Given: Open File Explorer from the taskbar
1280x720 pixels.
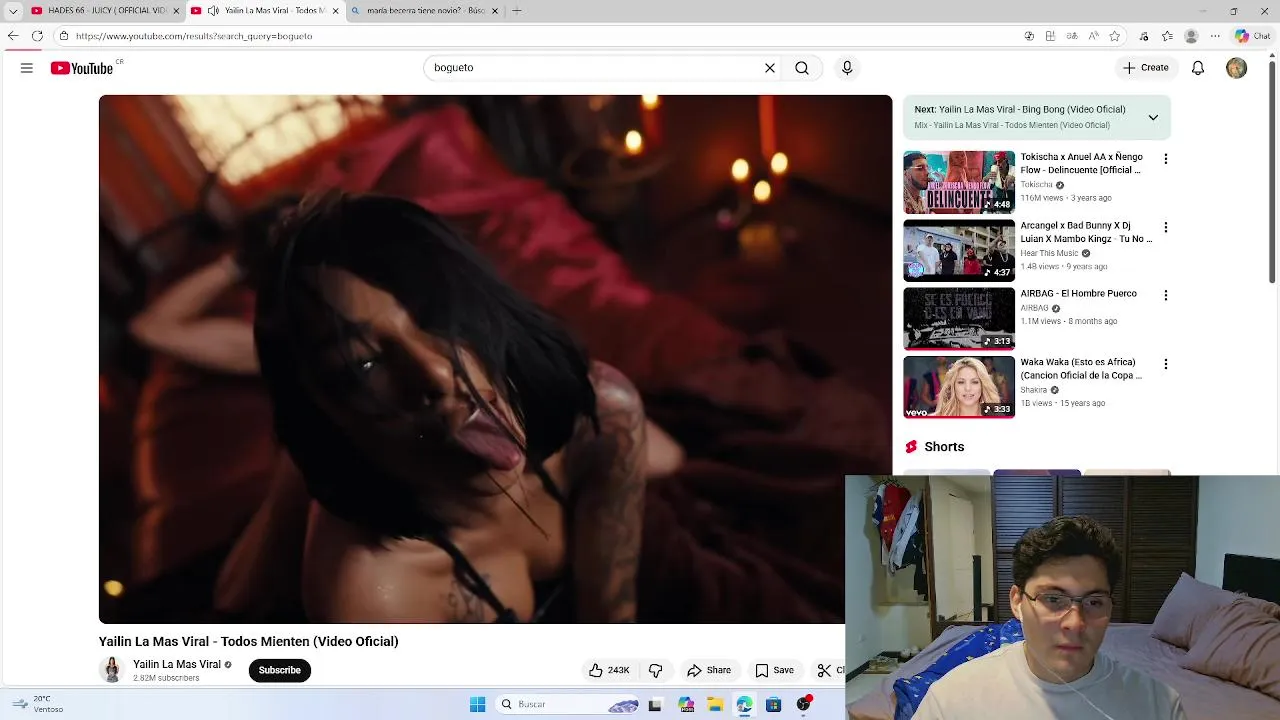Looking at the screenshot, I should 715,704.
